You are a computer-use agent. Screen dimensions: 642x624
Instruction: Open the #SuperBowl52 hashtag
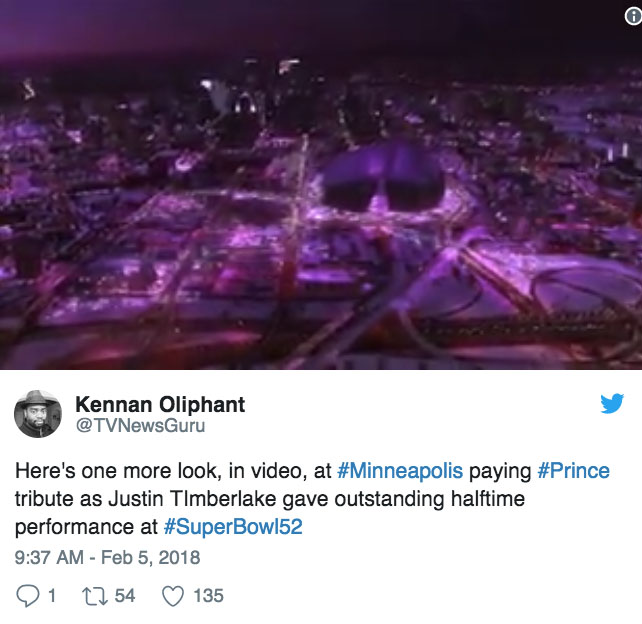(x=233, y=527)
